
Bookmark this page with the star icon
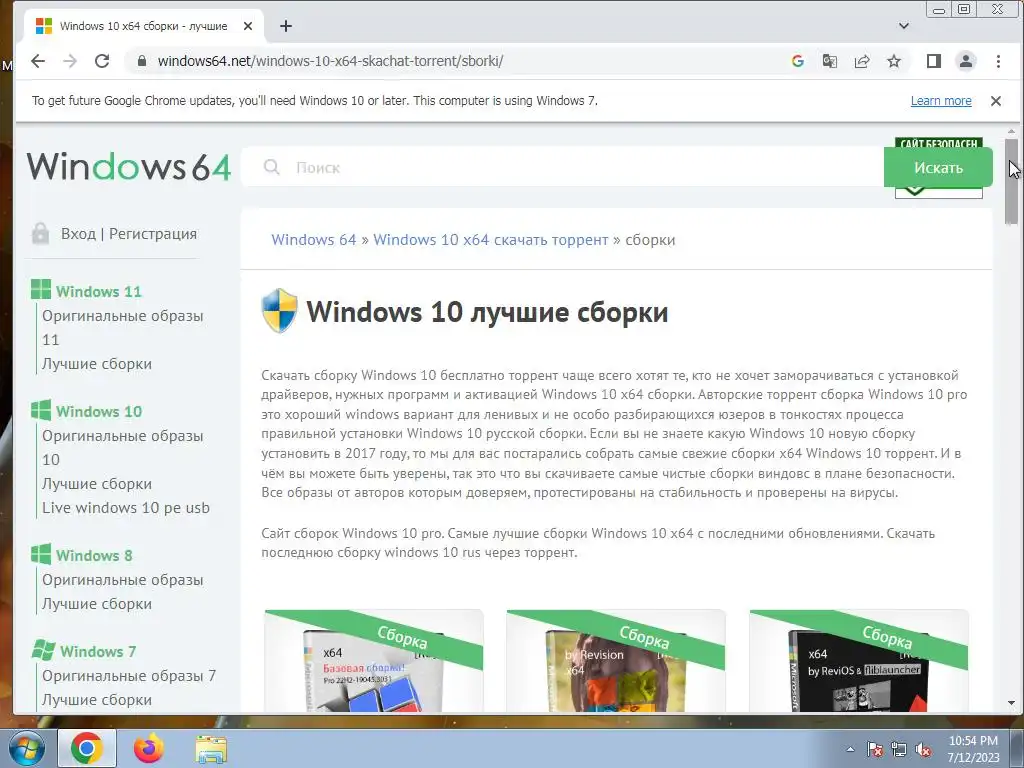point(894,61)
